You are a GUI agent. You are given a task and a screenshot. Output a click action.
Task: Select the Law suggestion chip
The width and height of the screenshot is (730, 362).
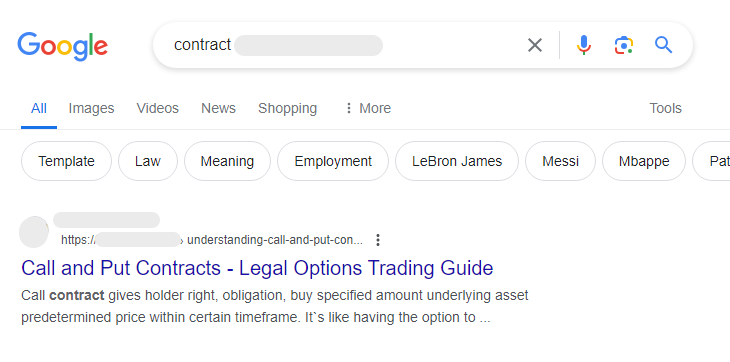[x=148, y=161]
